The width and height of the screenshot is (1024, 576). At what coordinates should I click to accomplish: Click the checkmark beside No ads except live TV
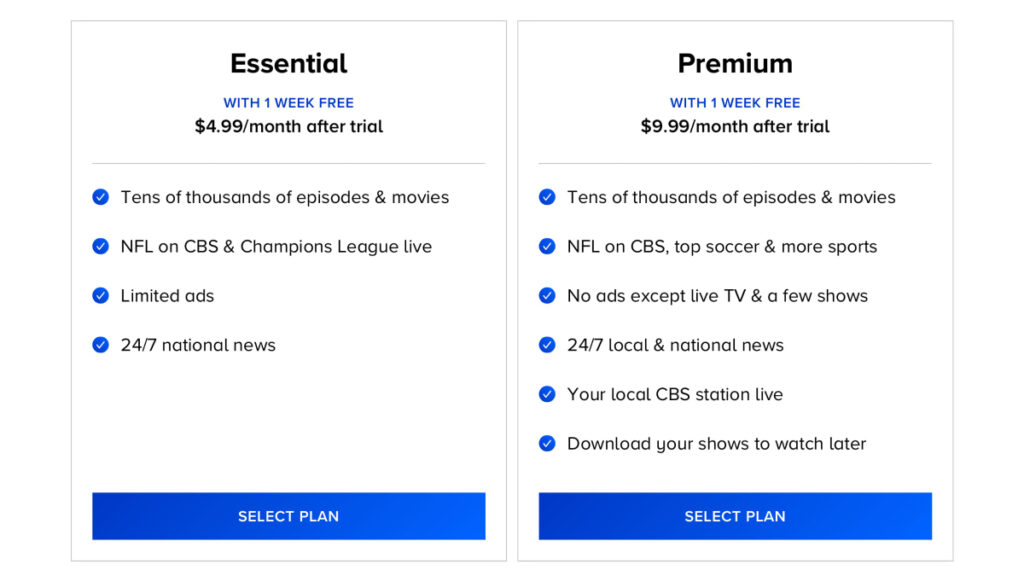click(547, 295)
